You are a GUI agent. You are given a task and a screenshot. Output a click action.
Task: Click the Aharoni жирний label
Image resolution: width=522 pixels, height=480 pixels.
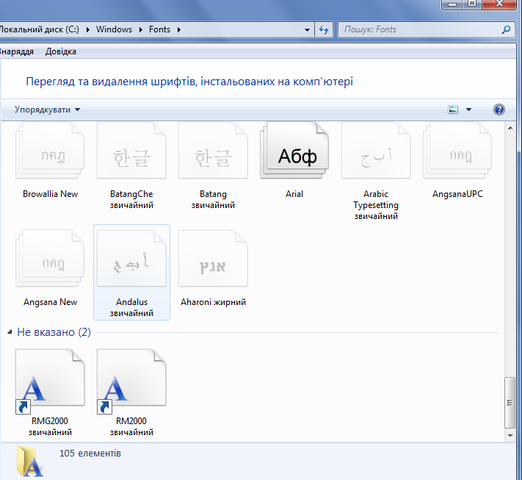(213, 302)
